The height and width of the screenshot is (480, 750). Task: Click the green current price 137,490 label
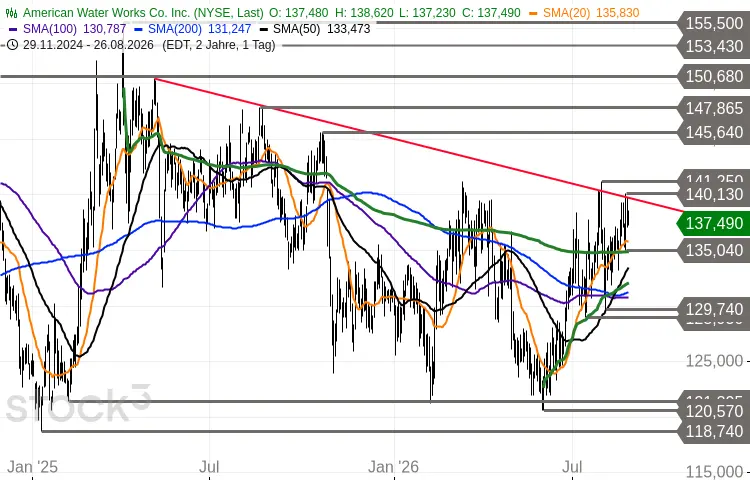coord(713,223)
